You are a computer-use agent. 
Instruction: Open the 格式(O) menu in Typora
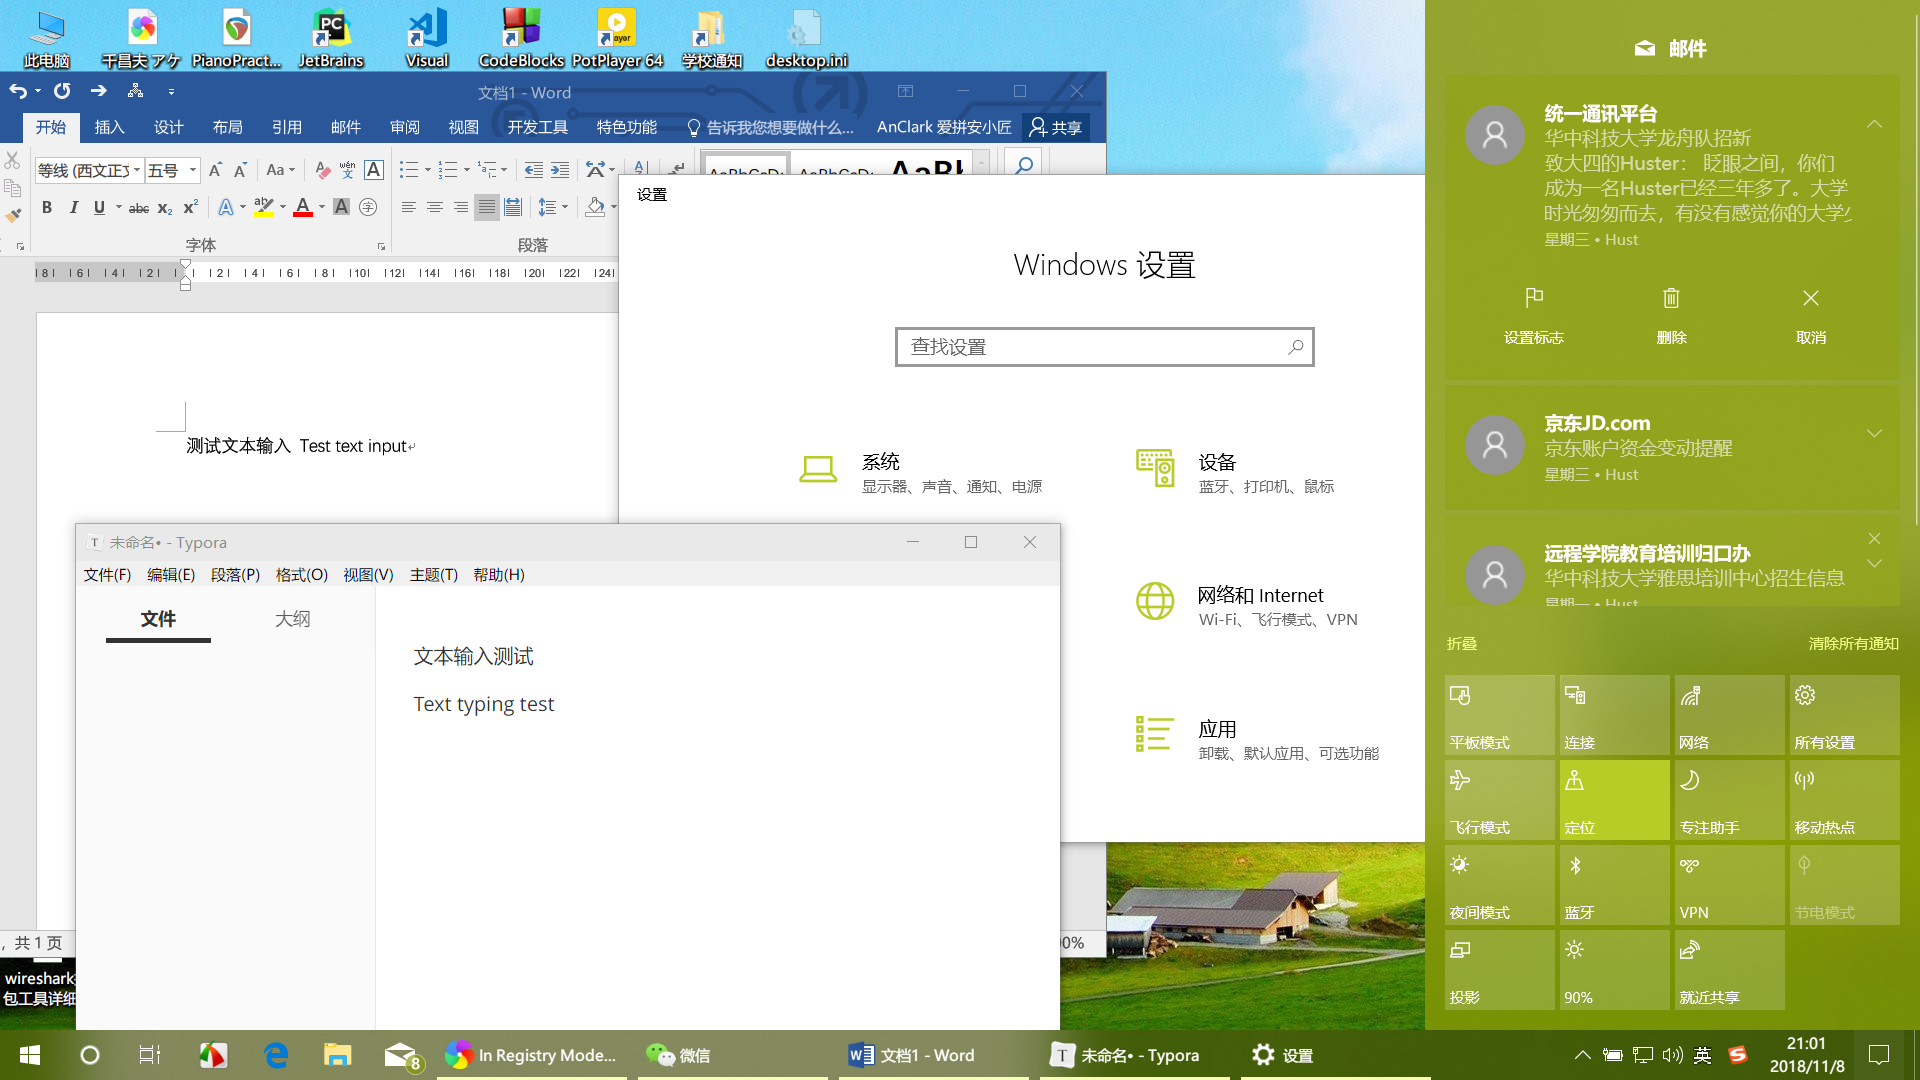[x=301, y=575]
